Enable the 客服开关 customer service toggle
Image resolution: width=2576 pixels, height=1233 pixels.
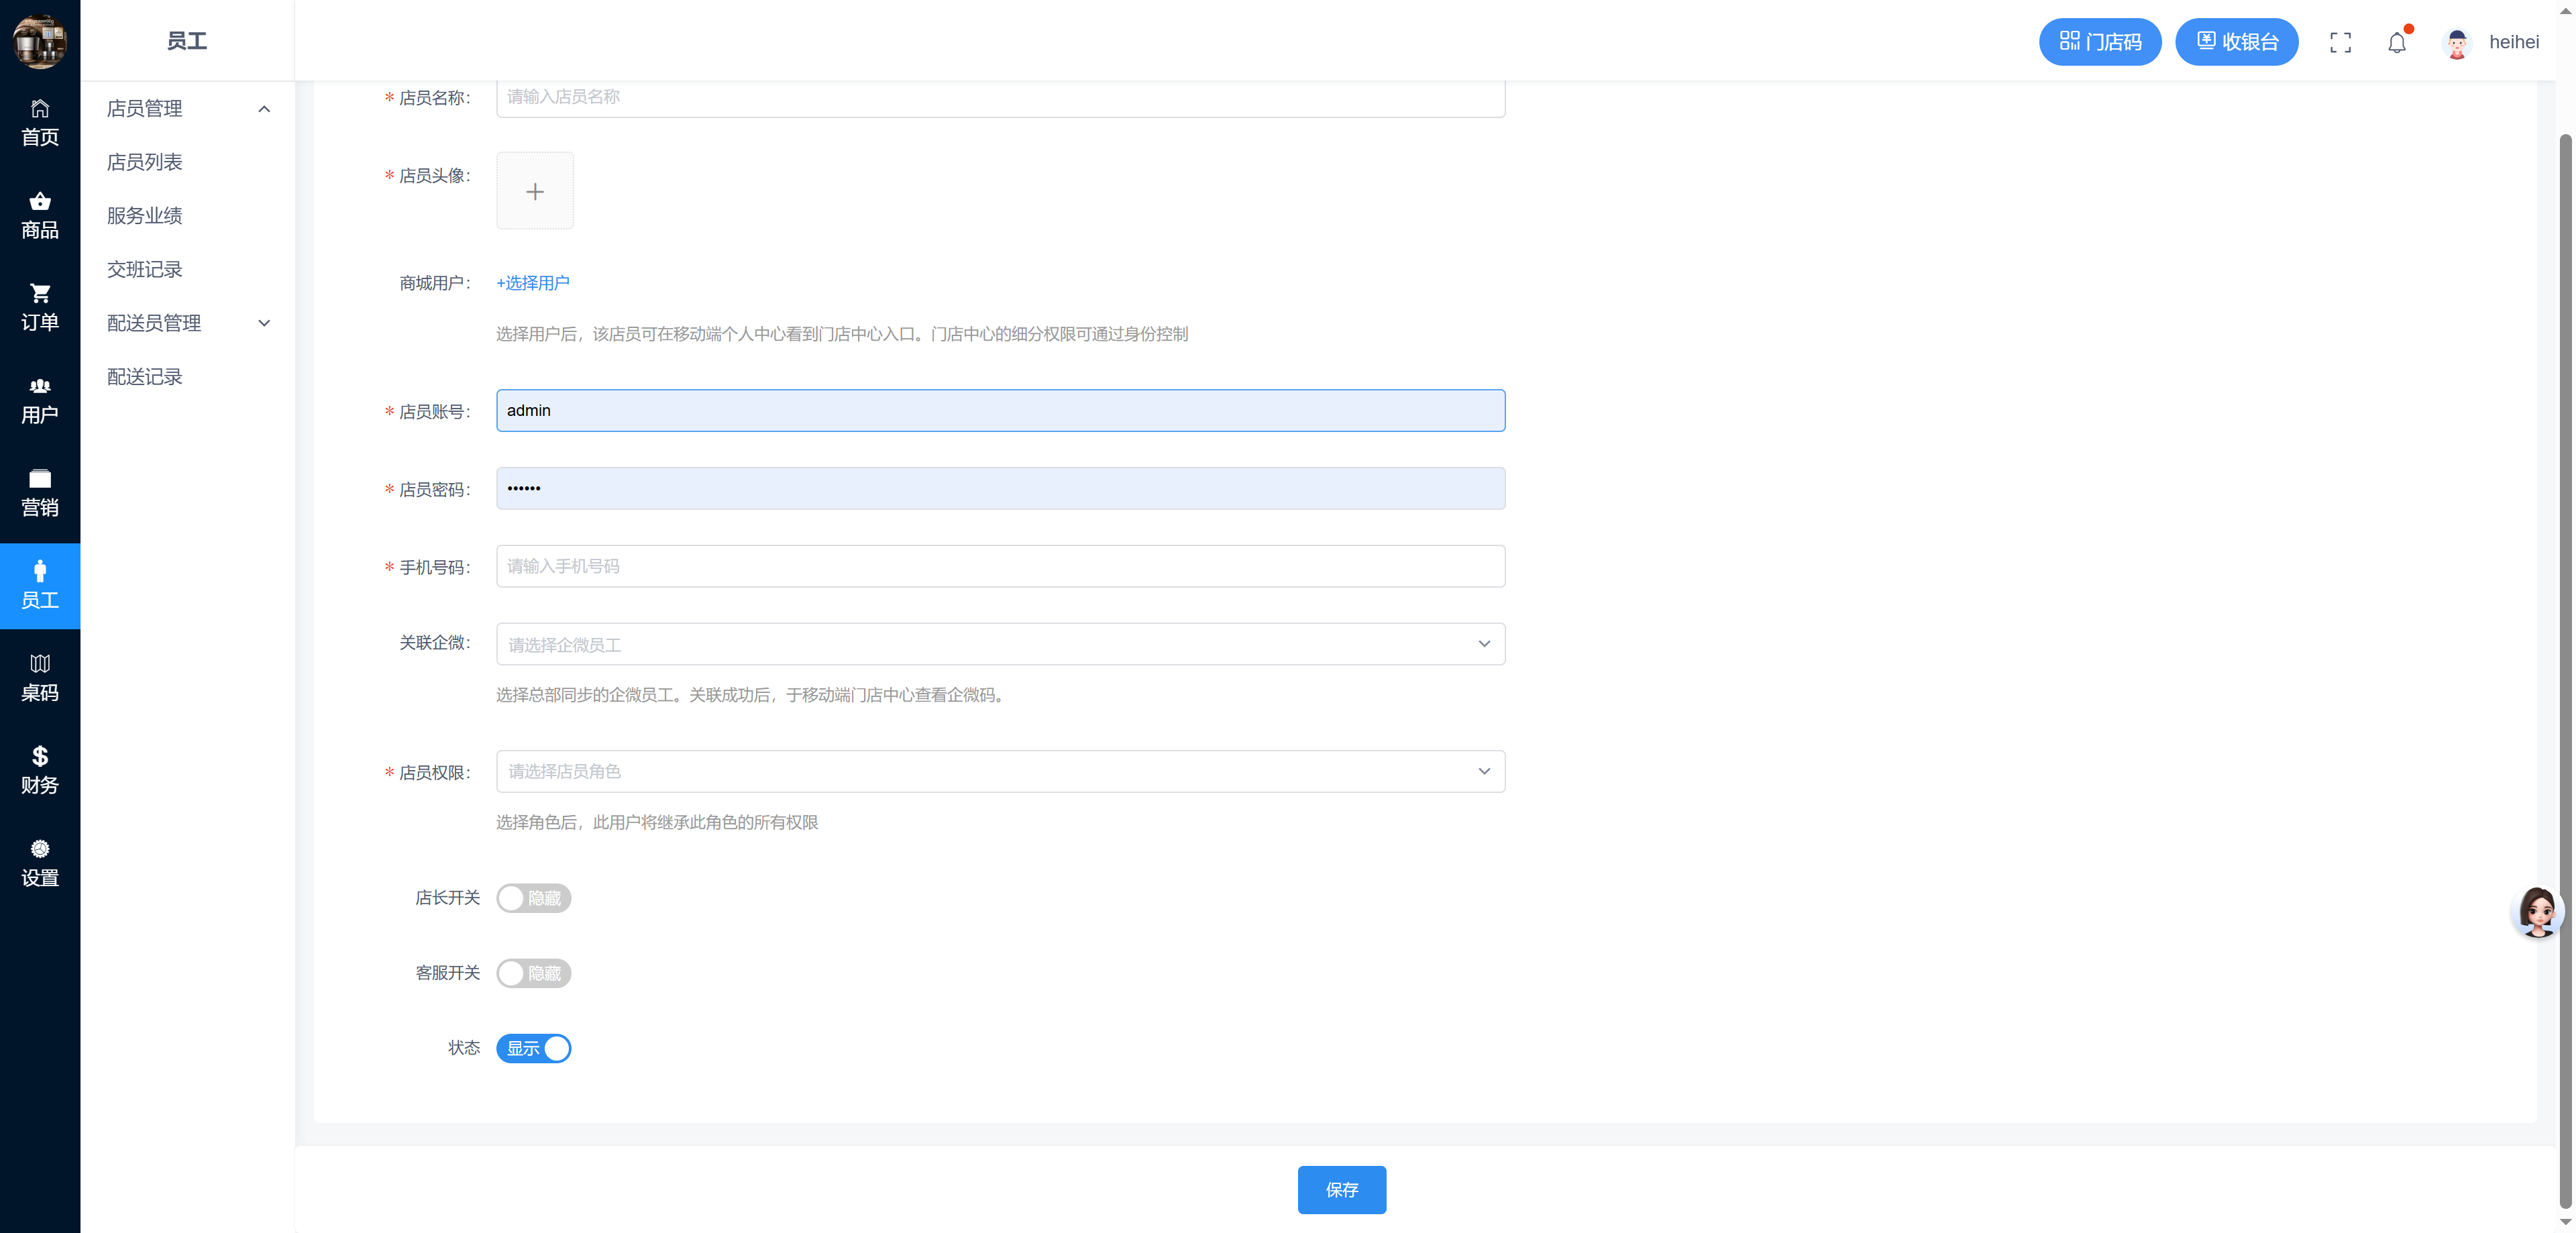tap(533, 973)
